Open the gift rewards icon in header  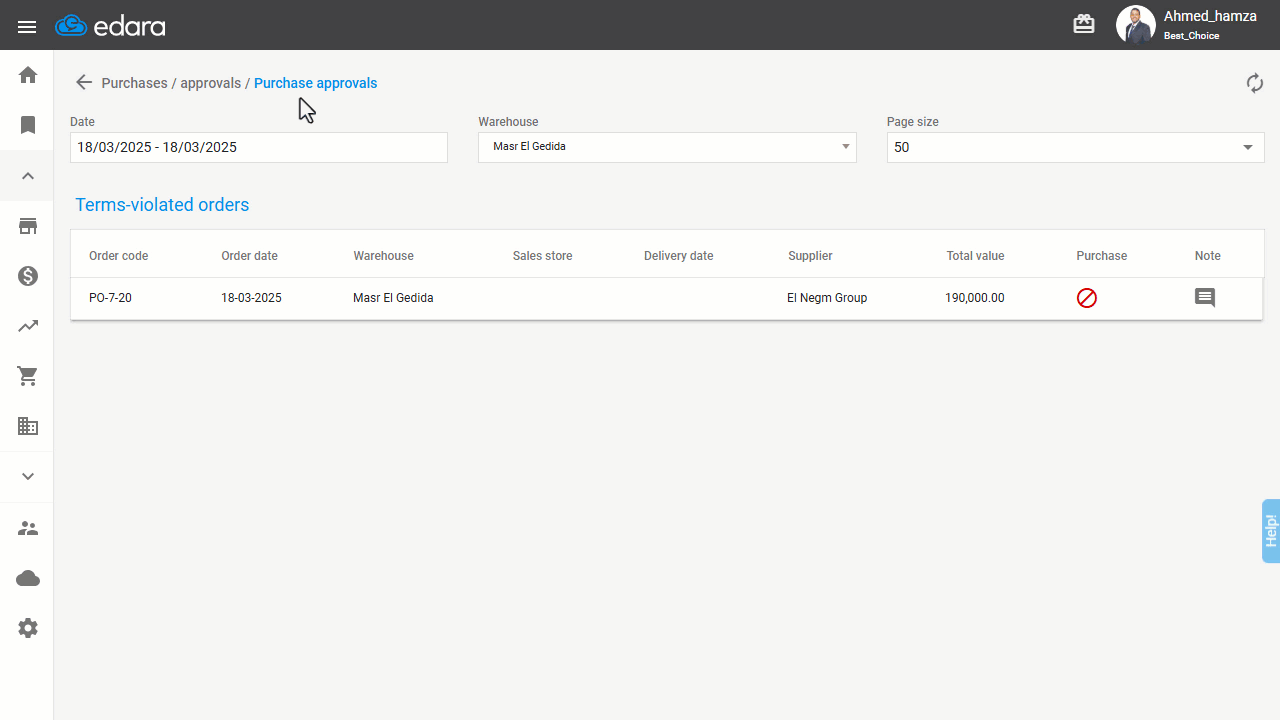click(1084, 24)
